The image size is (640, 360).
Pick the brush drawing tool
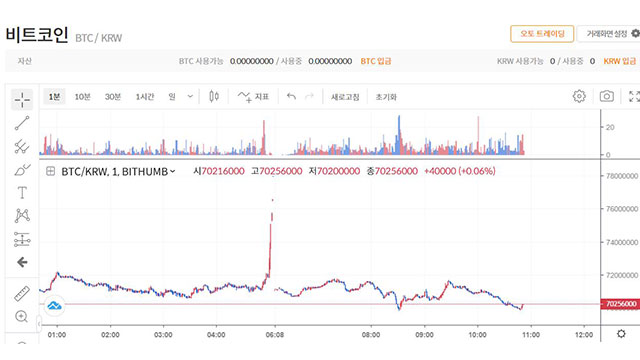pyautogui.click(x=22, y=169)
